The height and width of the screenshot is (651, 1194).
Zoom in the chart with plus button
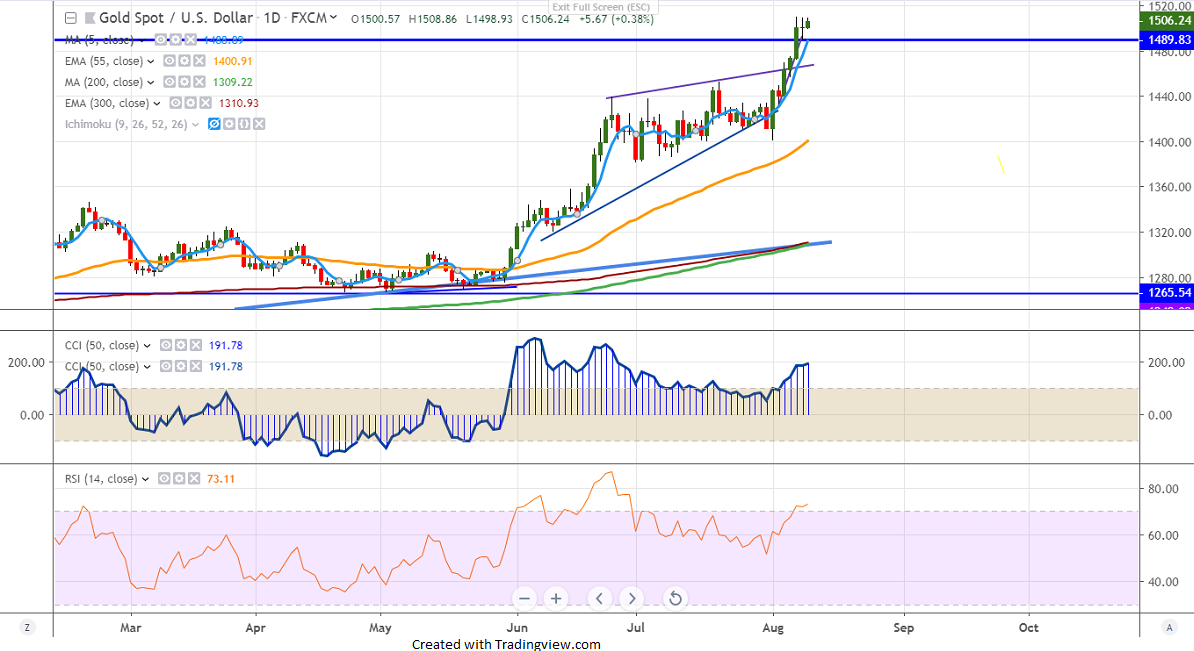(556, 598)
